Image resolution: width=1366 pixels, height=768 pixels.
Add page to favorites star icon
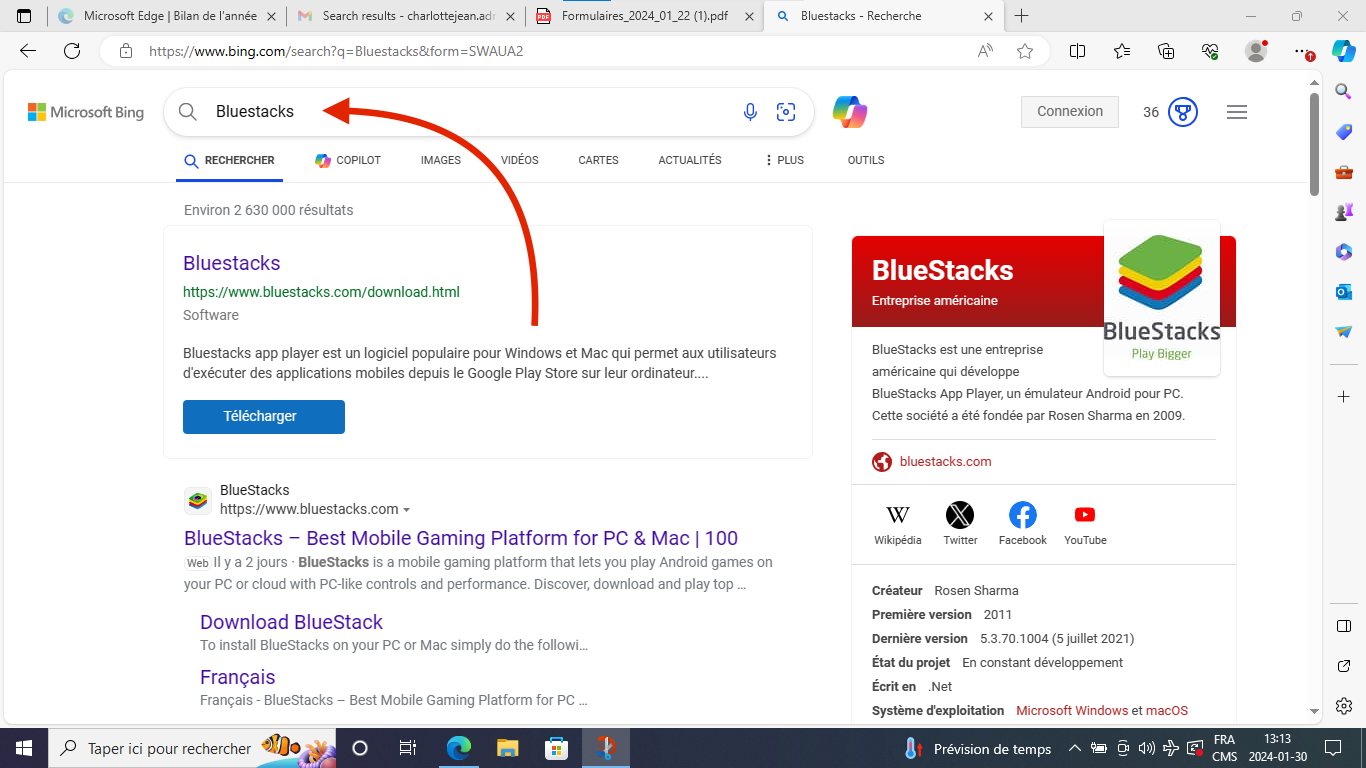coord(1025,51)
